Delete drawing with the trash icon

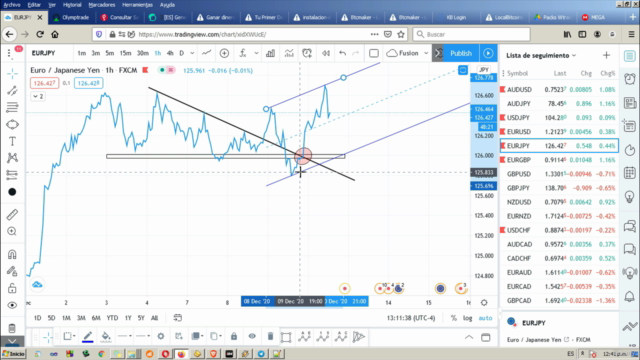tap(270, 336)
